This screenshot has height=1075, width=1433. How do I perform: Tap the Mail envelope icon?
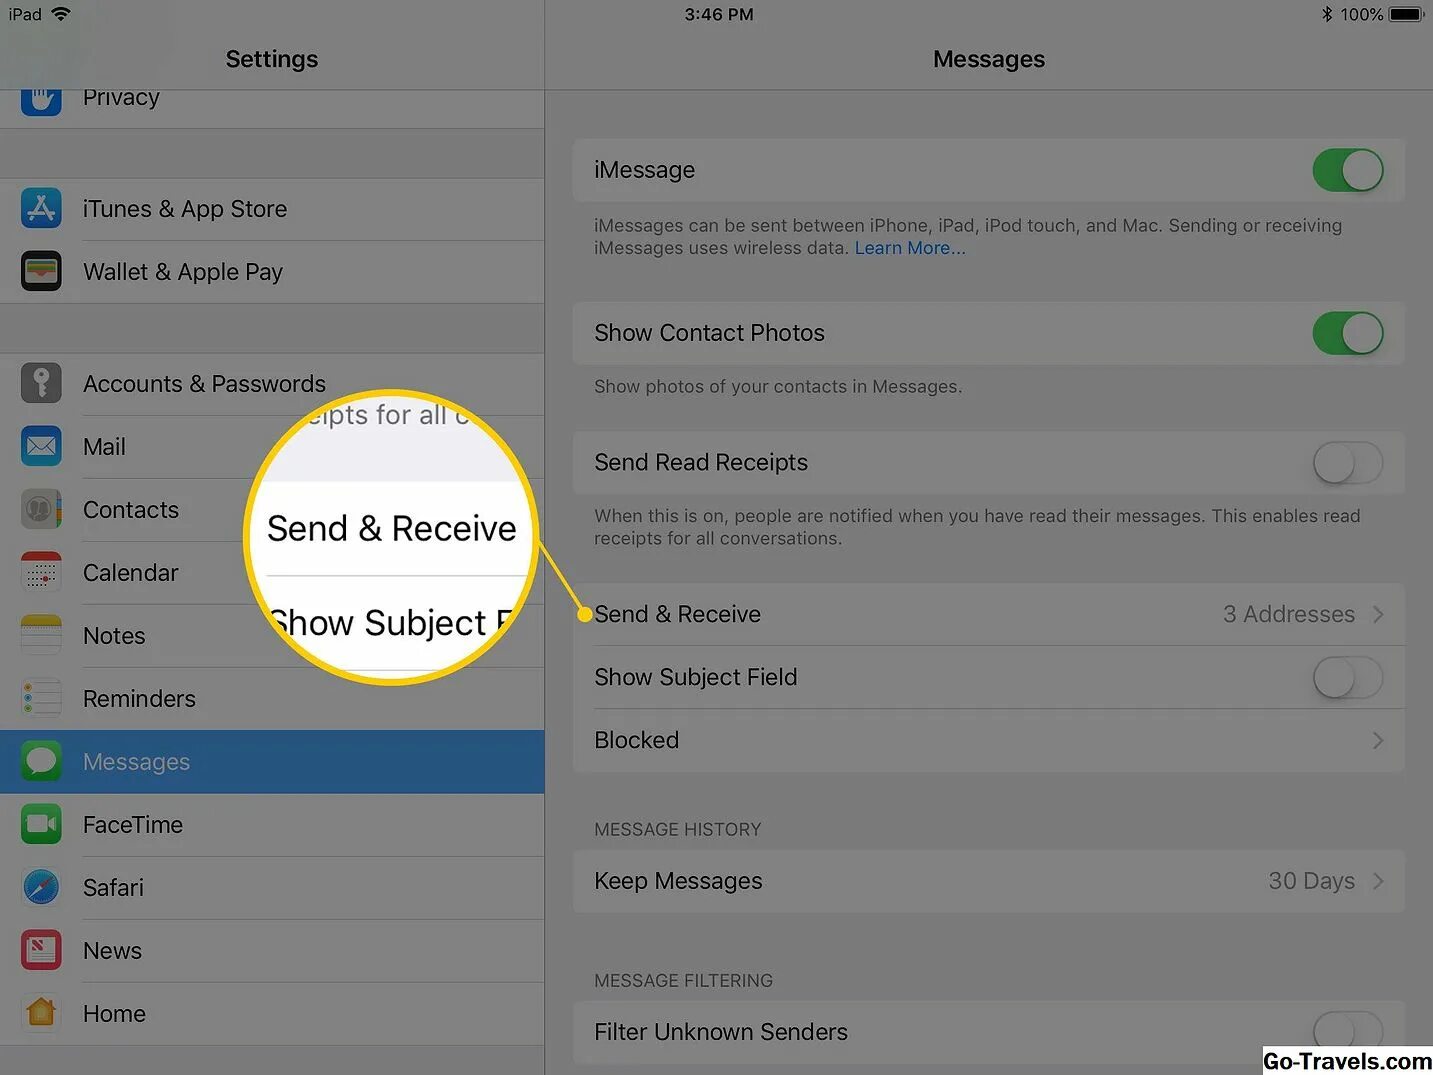coord(41,446)
